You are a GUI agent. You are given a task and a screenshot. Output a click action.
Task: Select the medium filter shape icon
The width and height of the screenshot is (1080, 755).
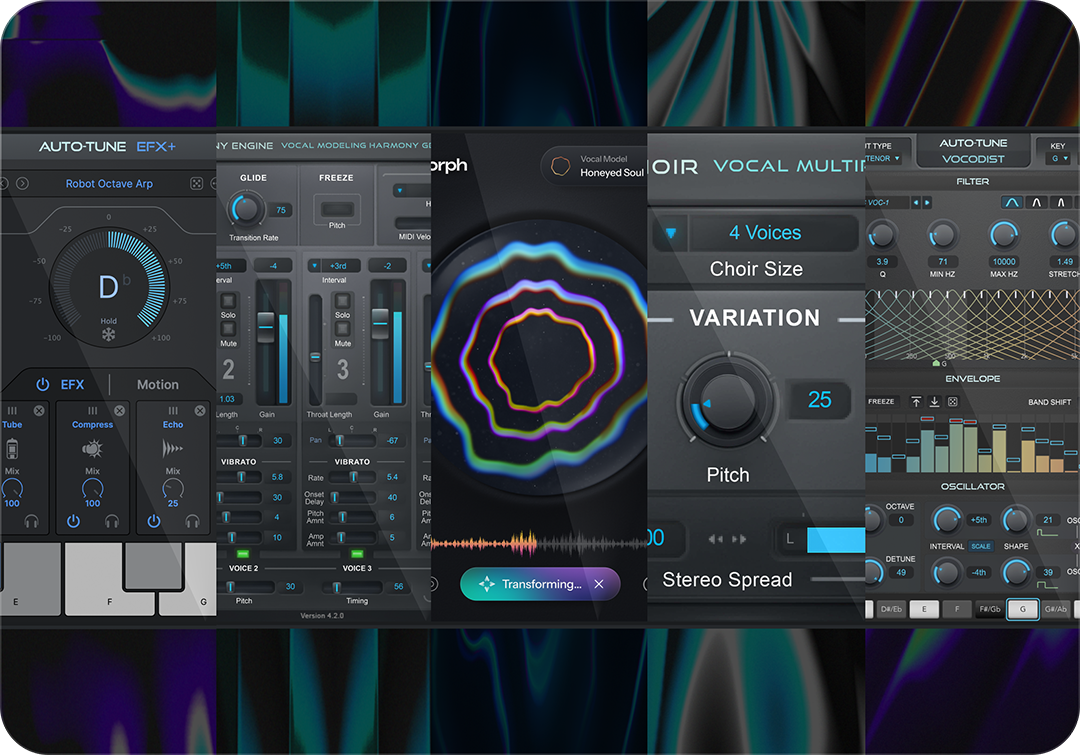[1037, 203]
